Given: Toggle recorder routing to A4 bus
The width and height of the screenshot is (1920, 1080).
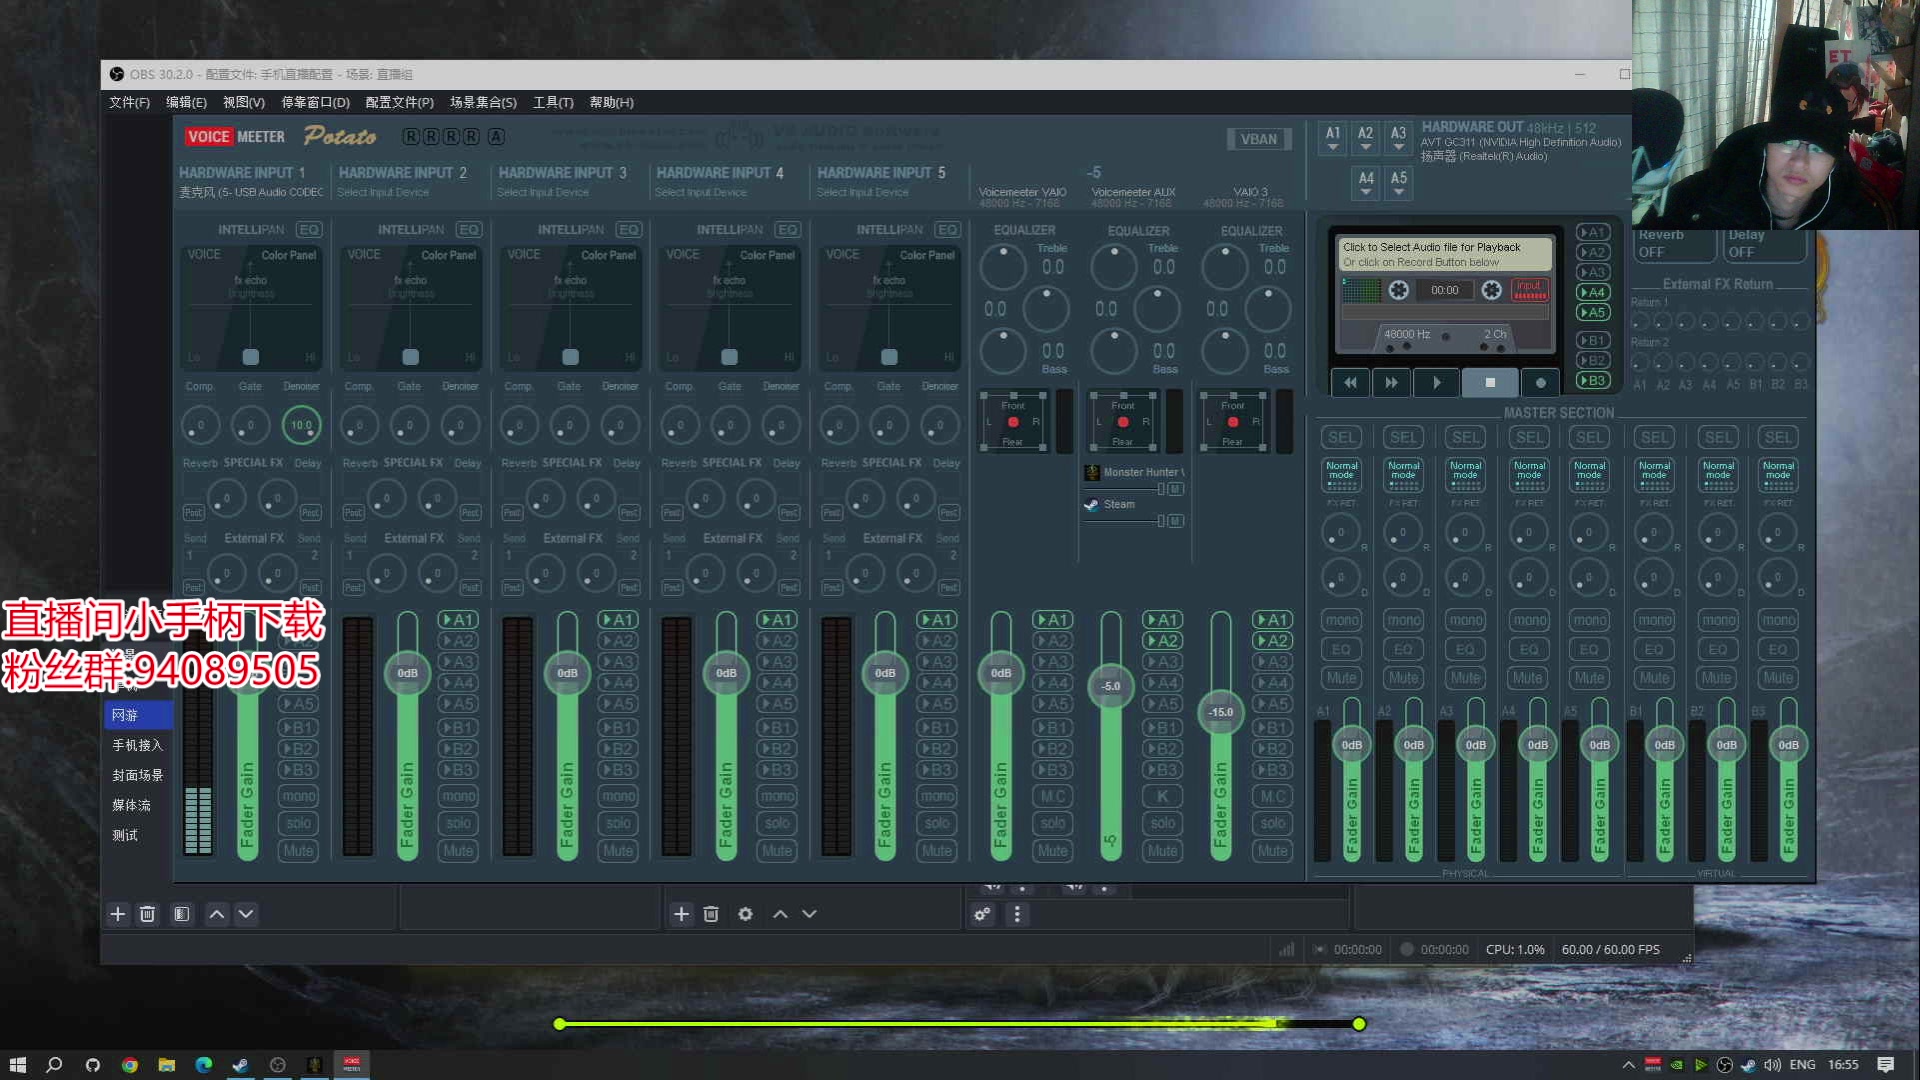Looking at the screenshot, I should click(1592, 292).
